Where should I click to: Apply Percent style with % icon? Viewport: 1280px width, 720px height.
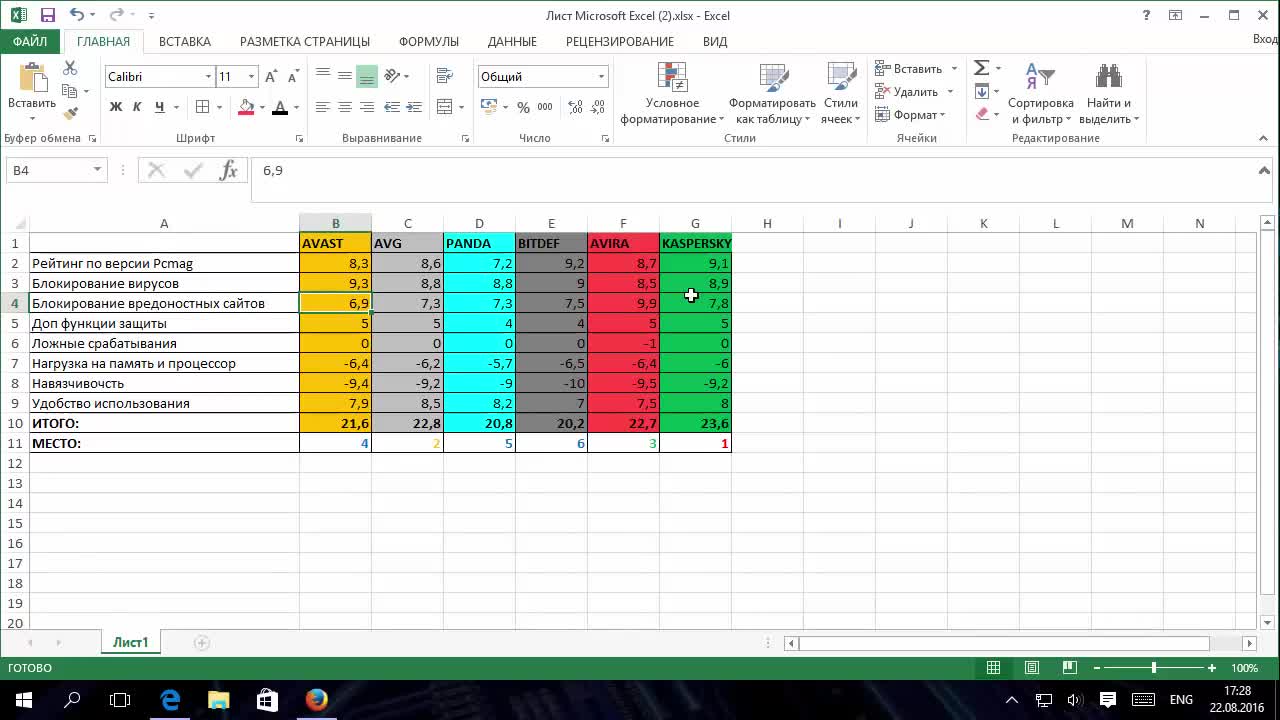click(522, 107)
